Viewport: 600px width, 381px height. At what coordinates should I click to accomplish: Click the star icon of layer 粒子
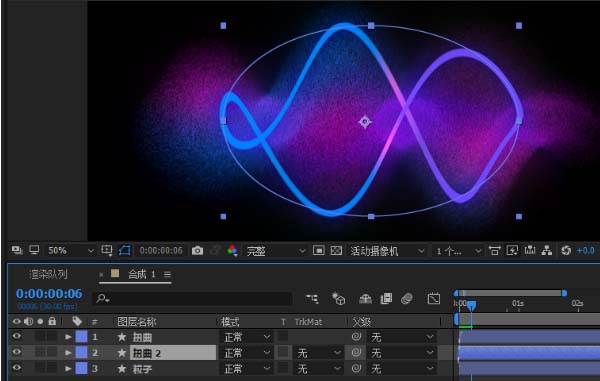pos(122,368)
